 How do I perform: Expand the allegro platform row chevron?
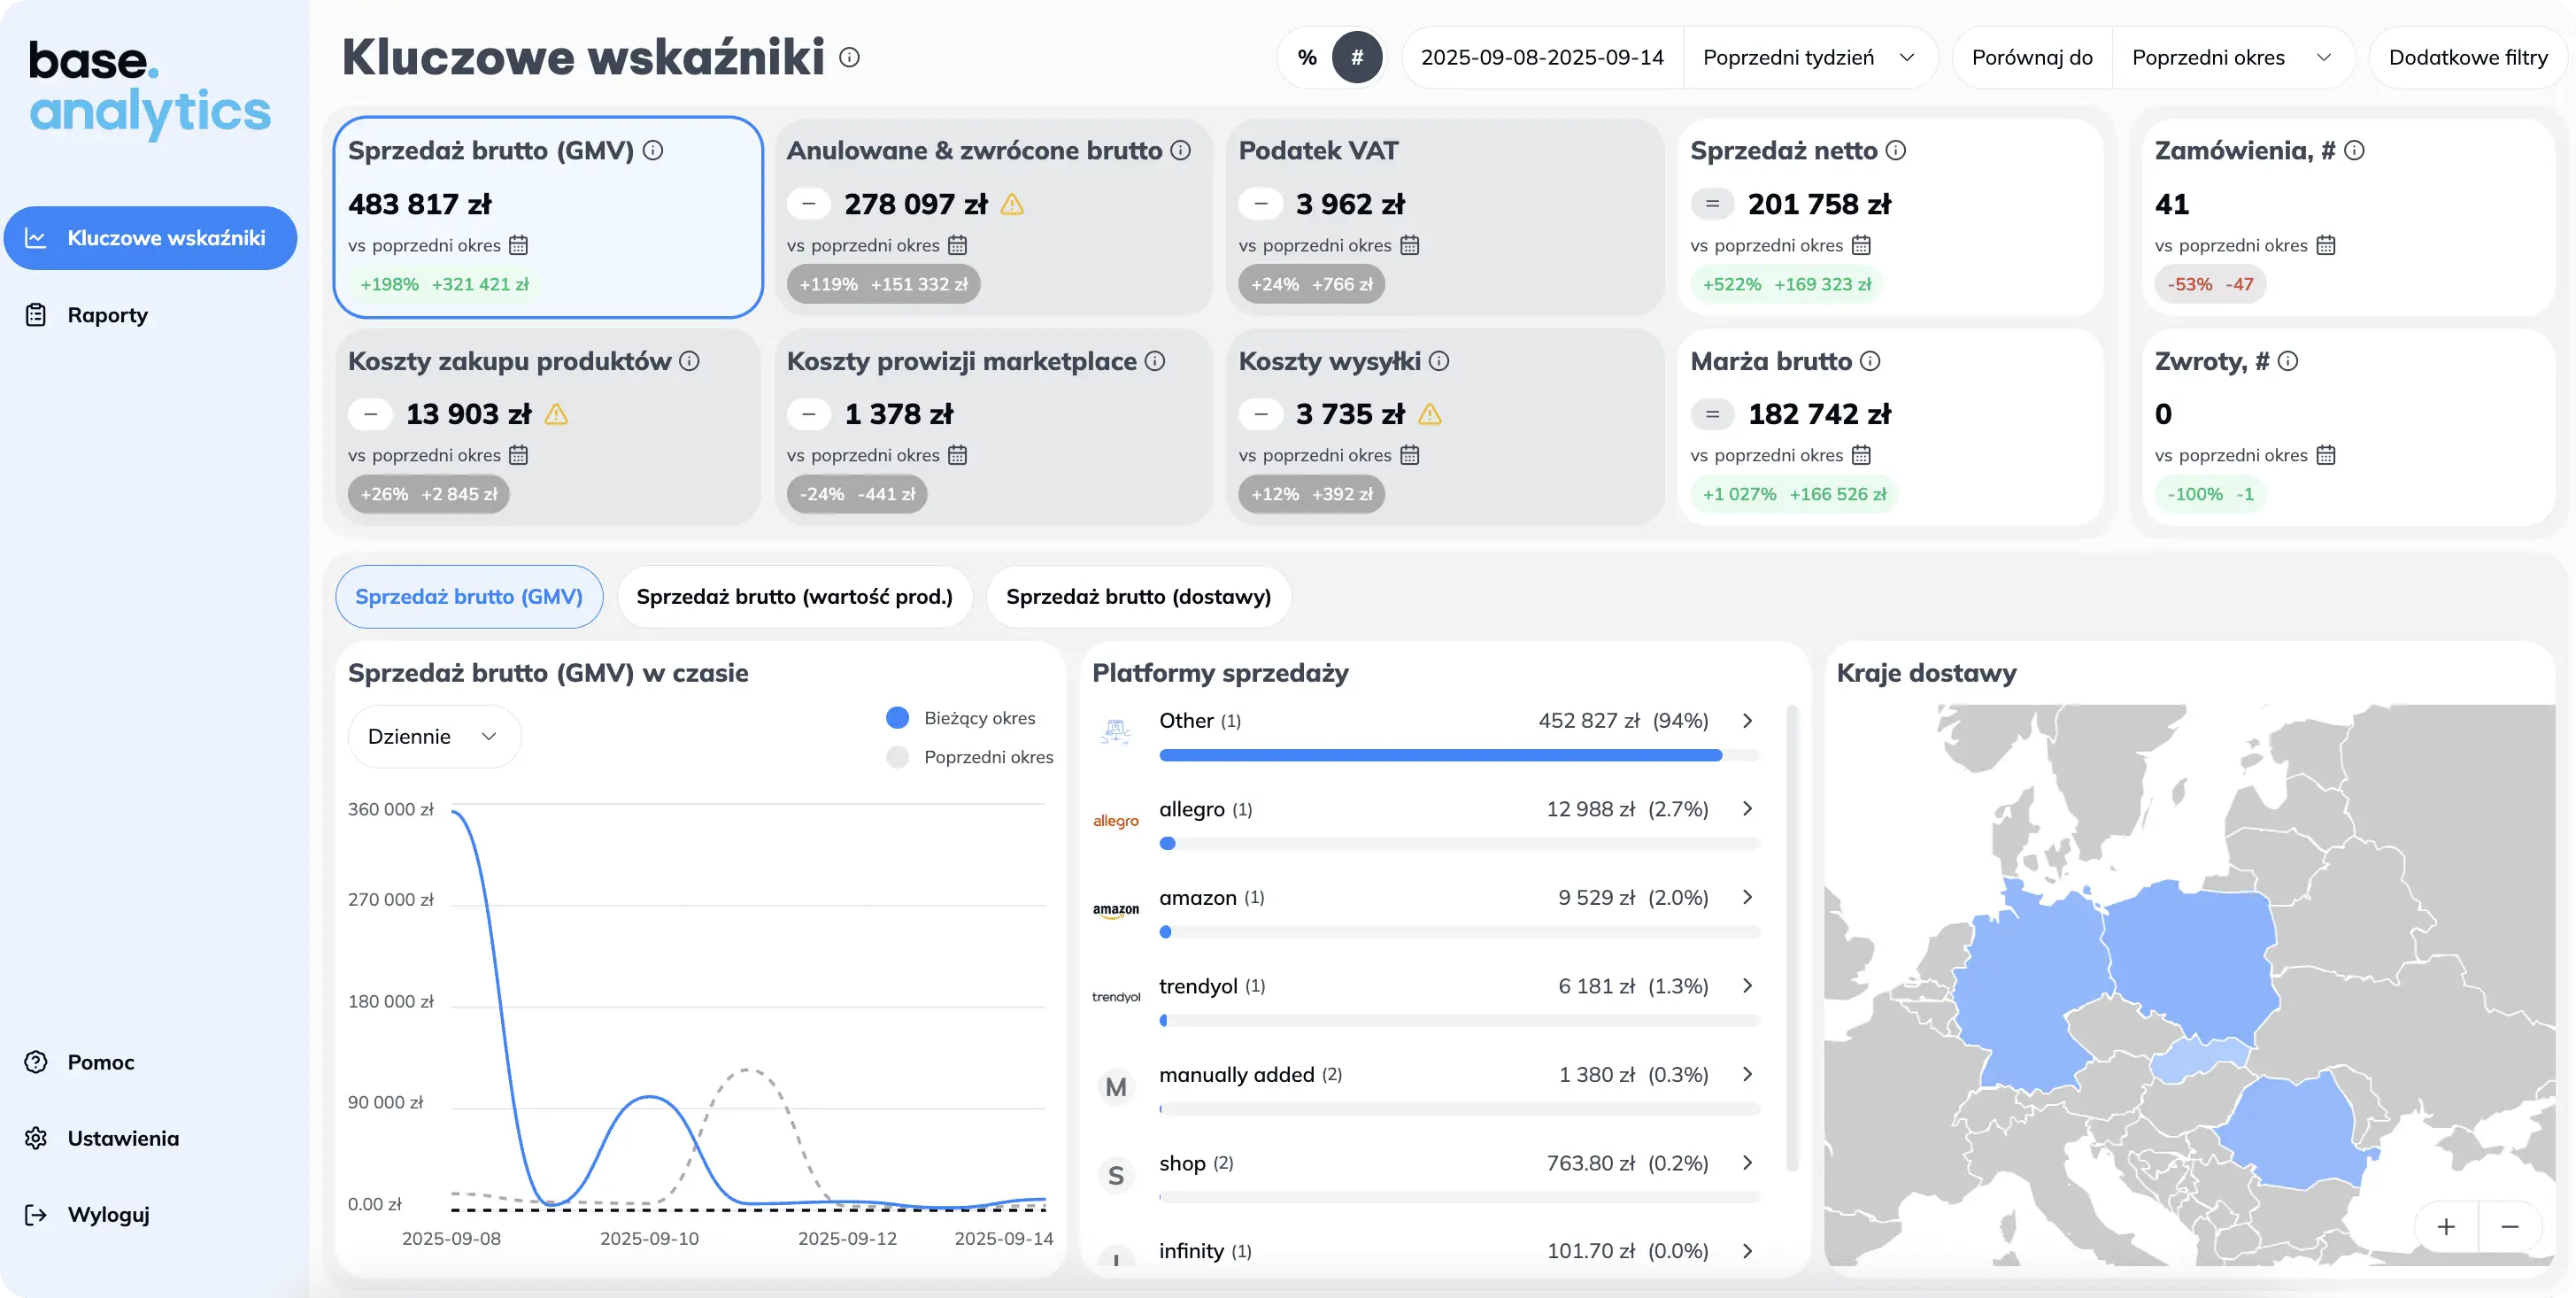(x=1747, y=808)
